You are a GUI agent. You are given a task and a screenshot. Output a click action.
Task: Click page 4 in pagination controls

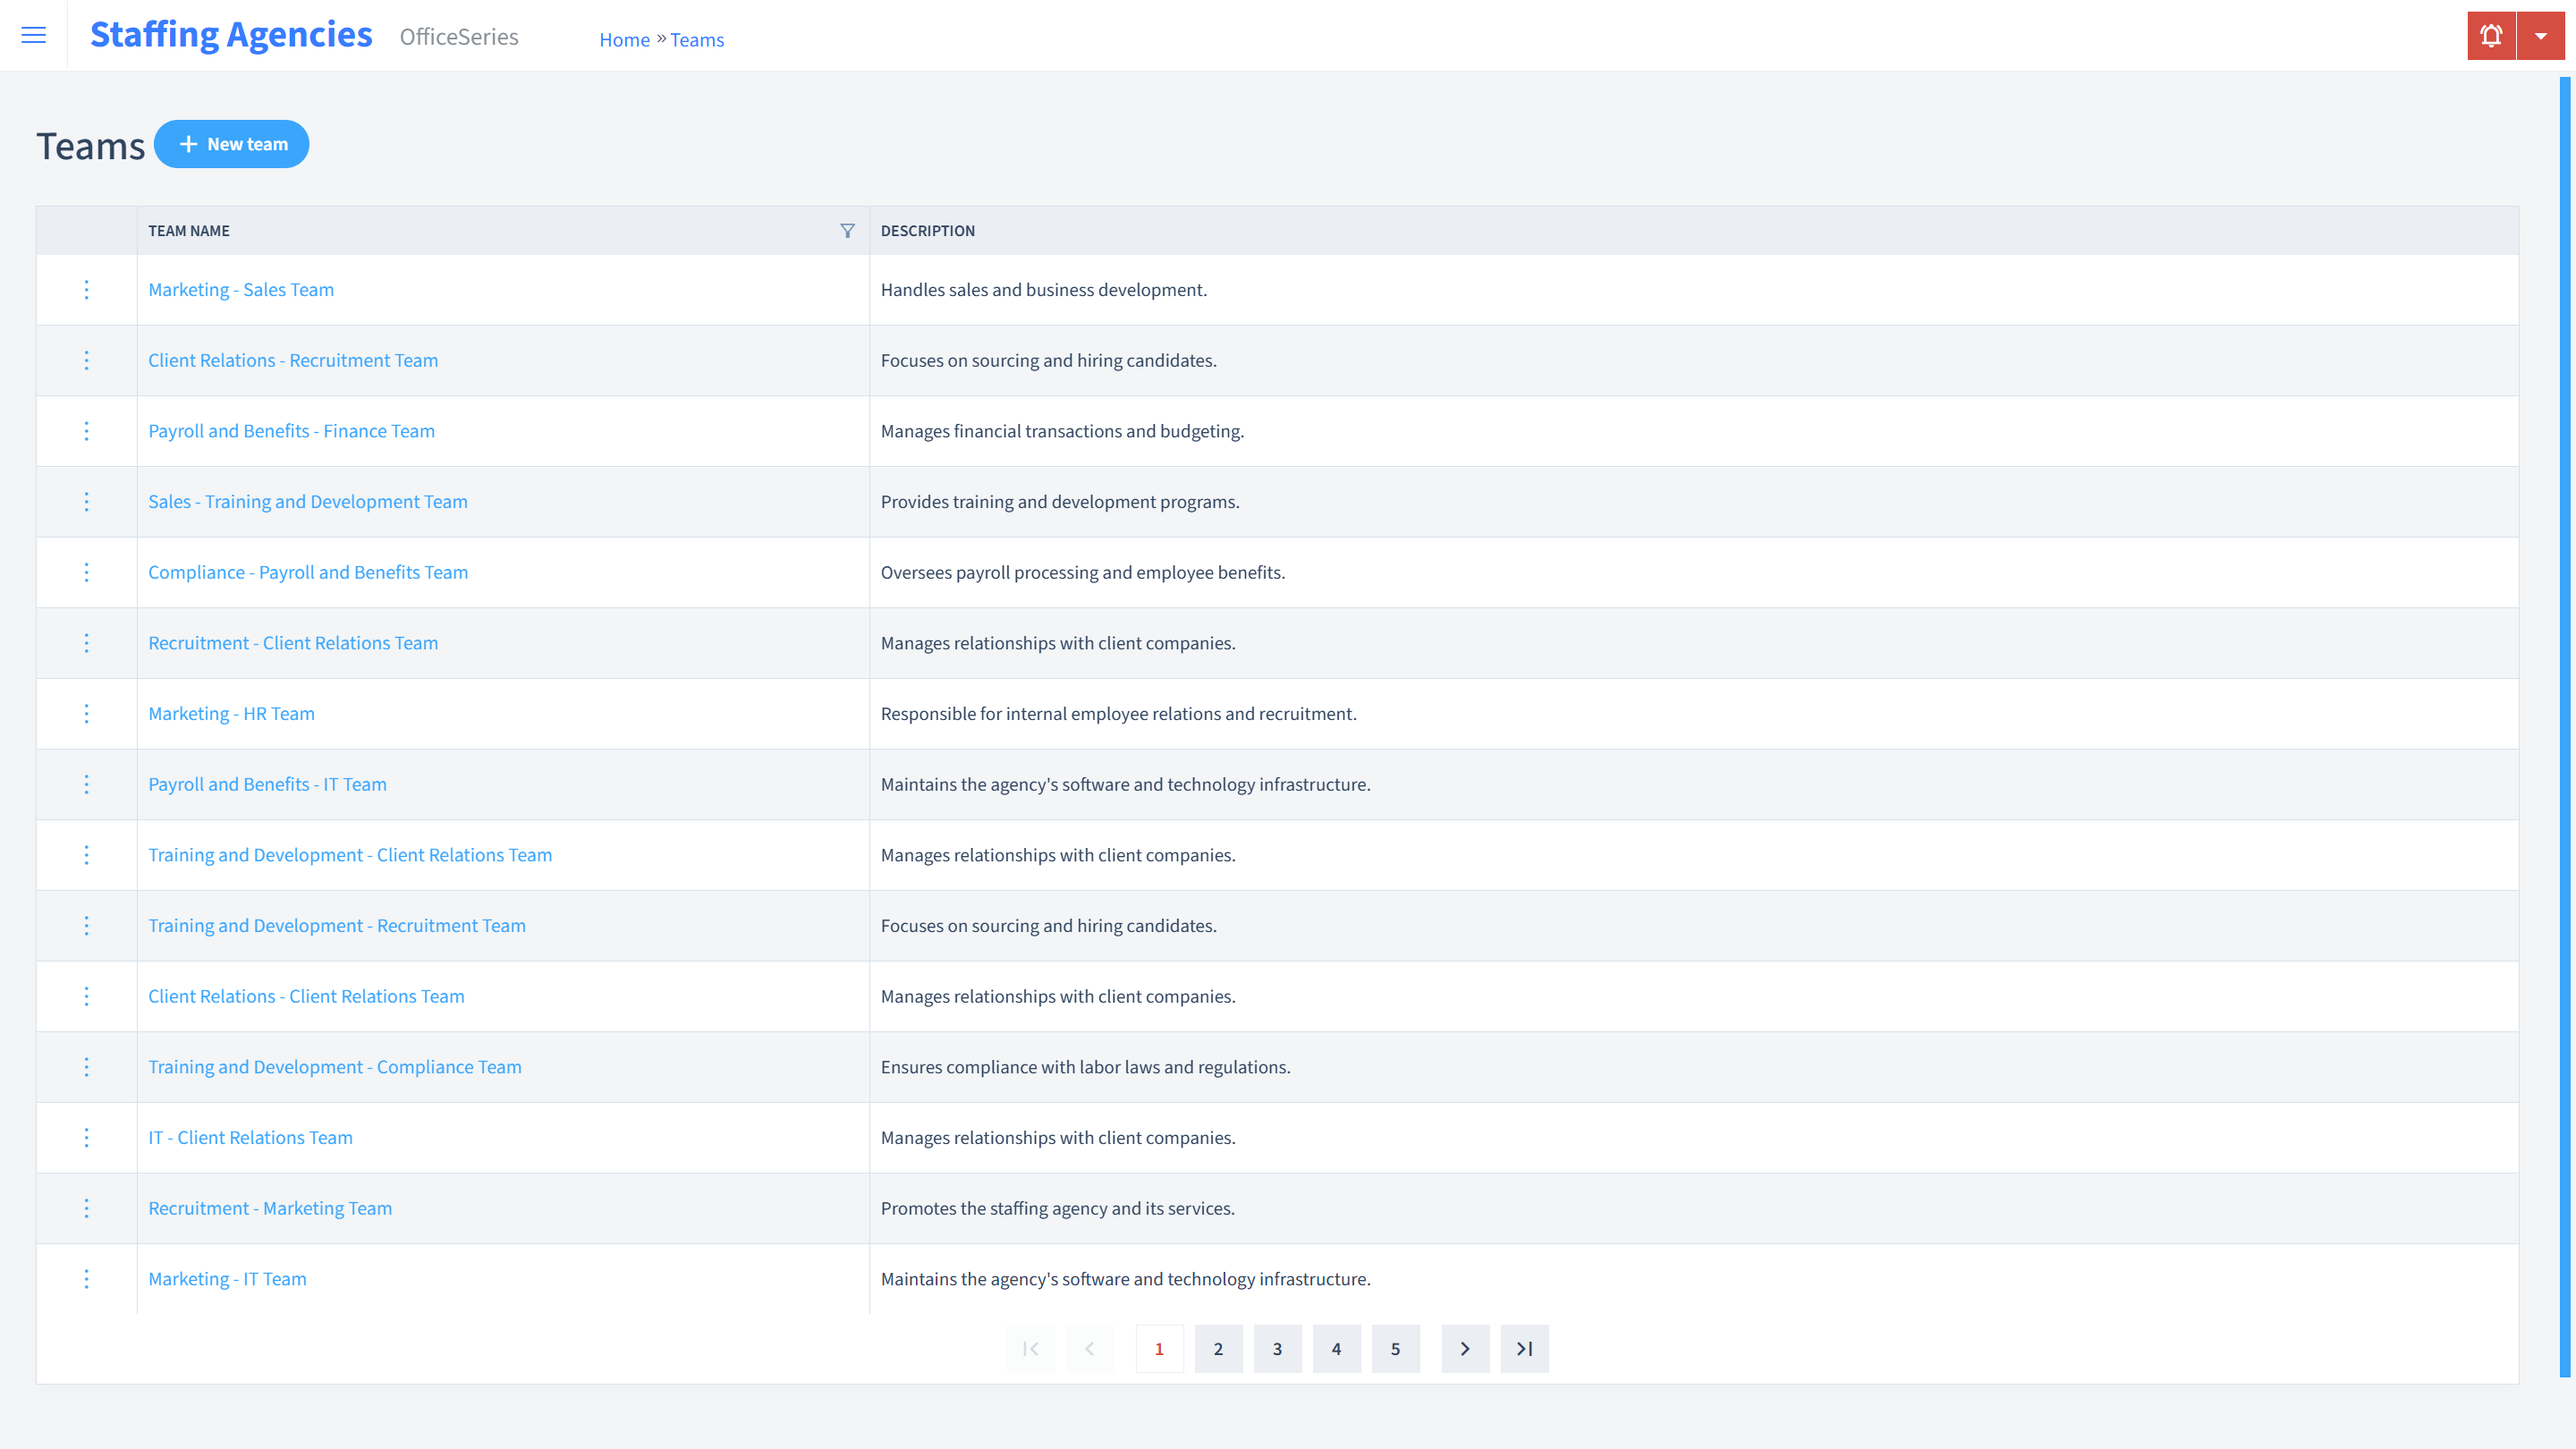point(1337,1348)
